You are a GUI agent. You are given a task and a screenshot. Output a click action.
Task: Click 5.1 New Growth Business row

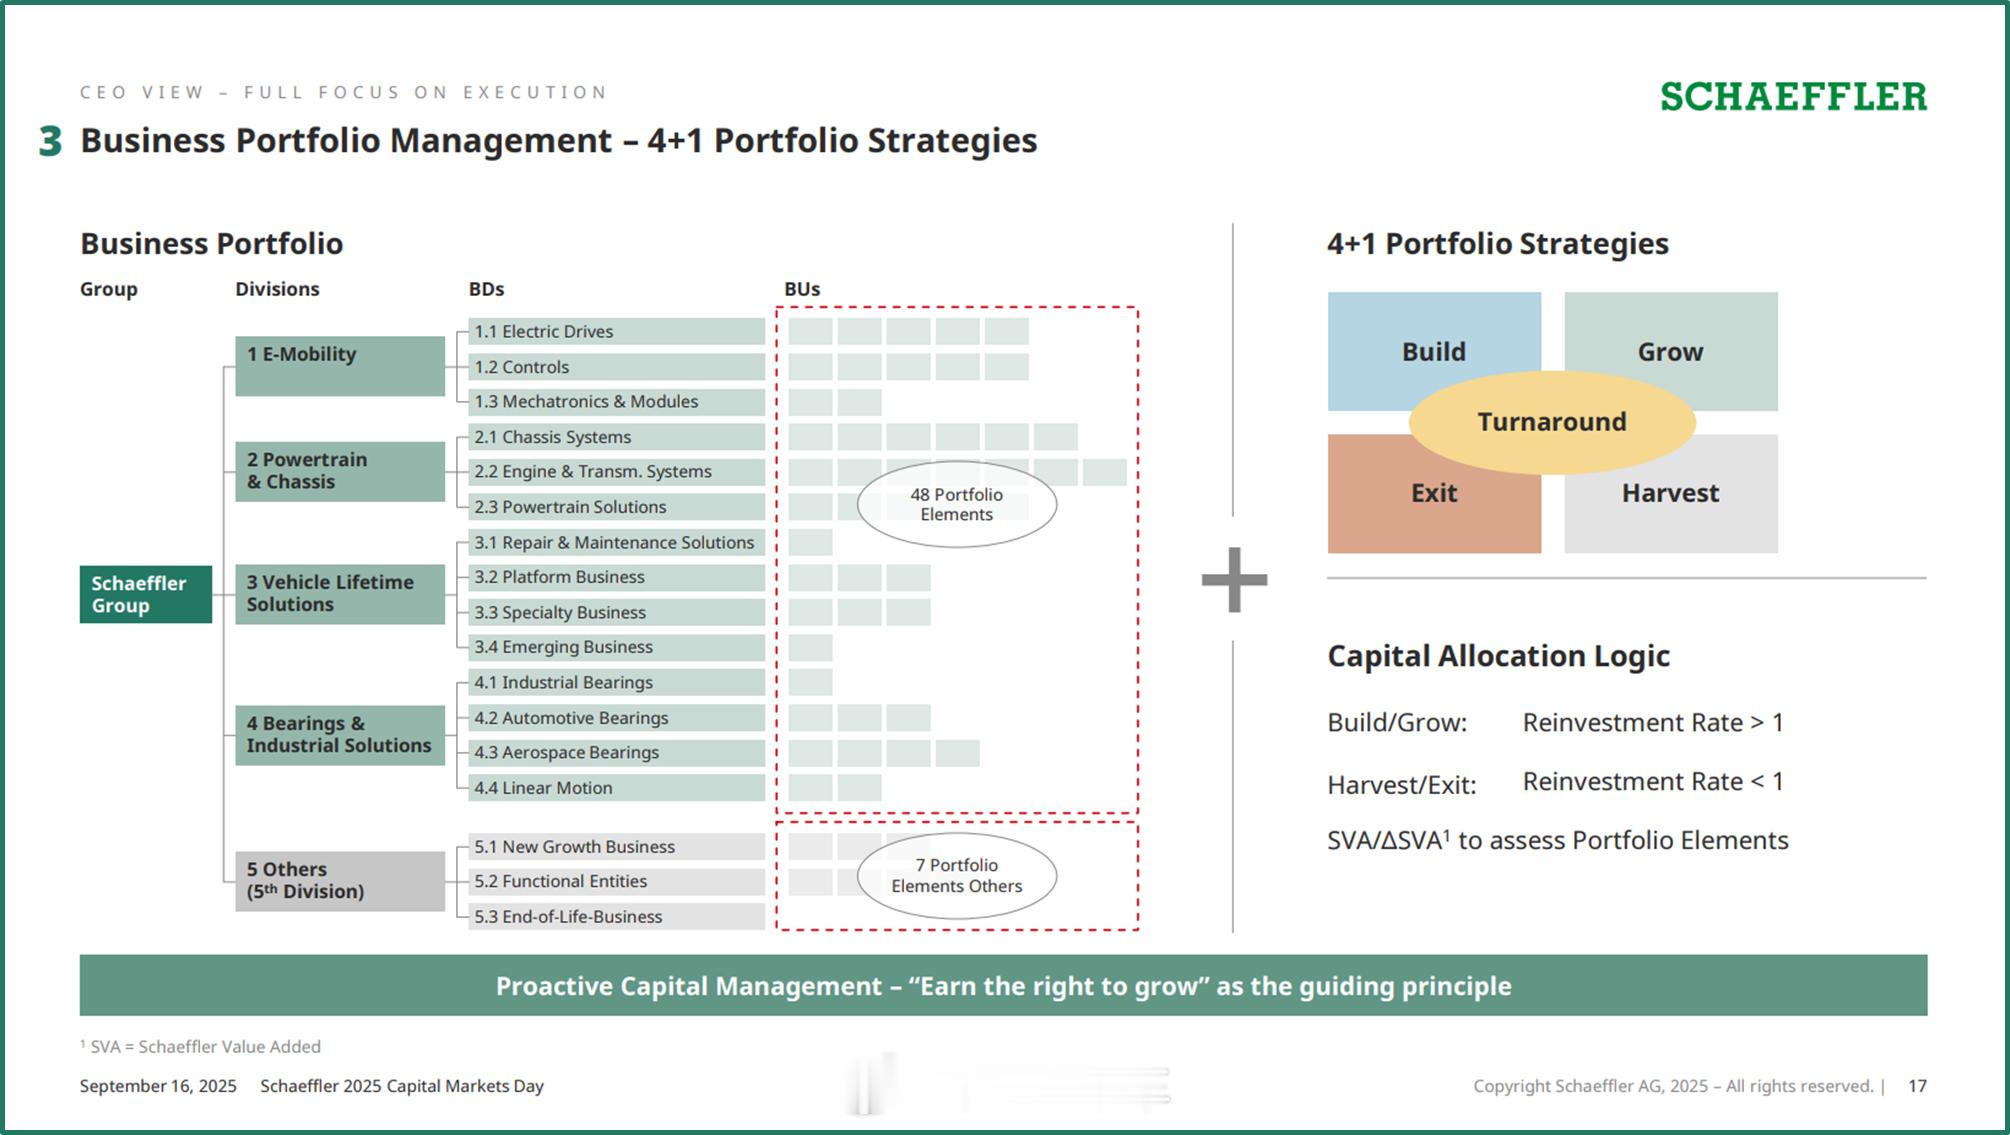[x=617, y=847]
